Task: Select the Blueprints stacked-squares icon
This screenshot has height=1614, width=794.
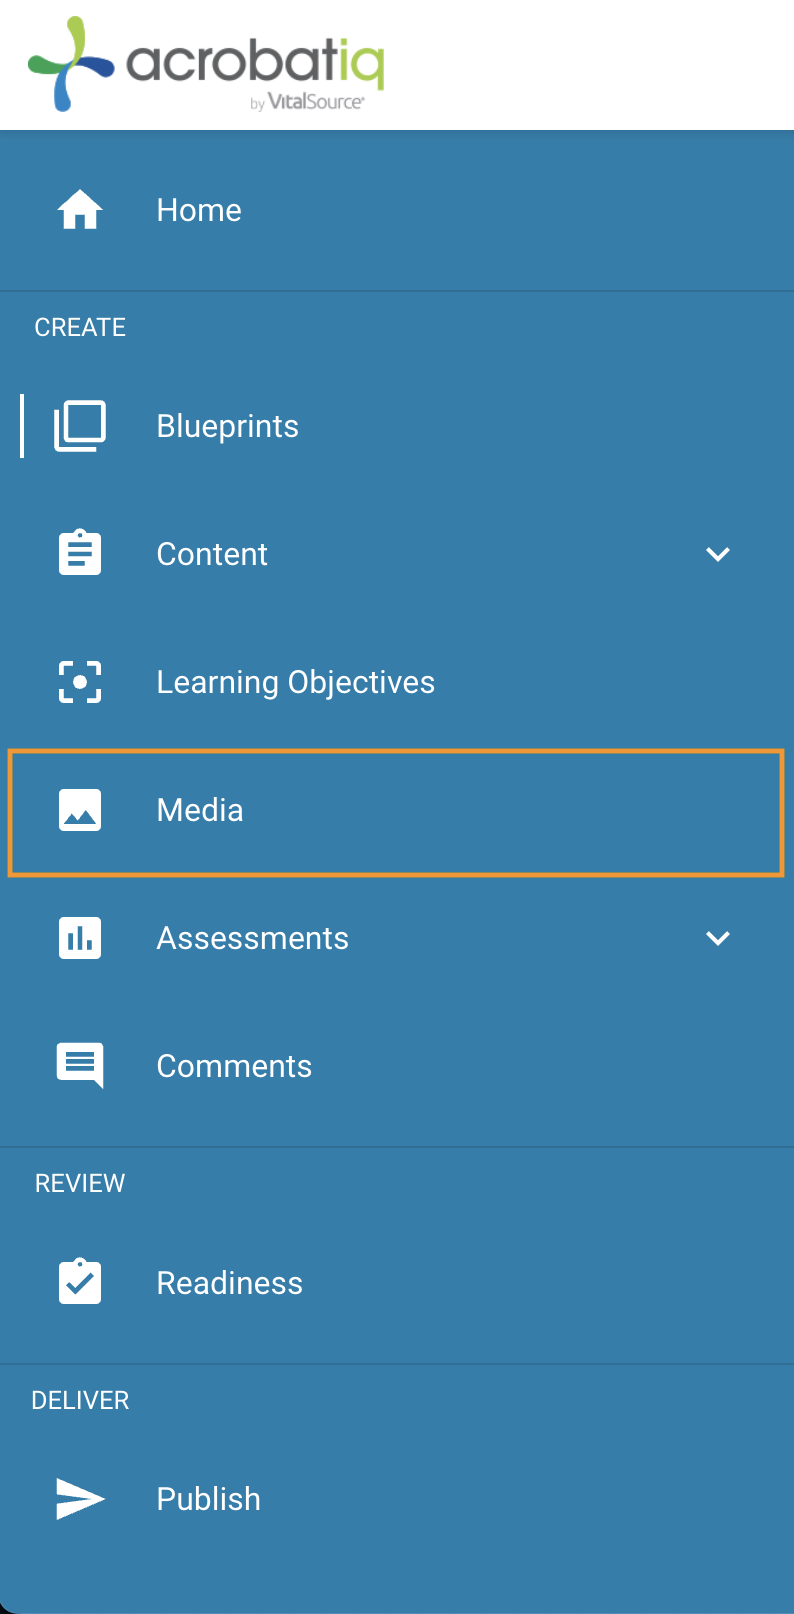Action: click(x=80, y=426)
